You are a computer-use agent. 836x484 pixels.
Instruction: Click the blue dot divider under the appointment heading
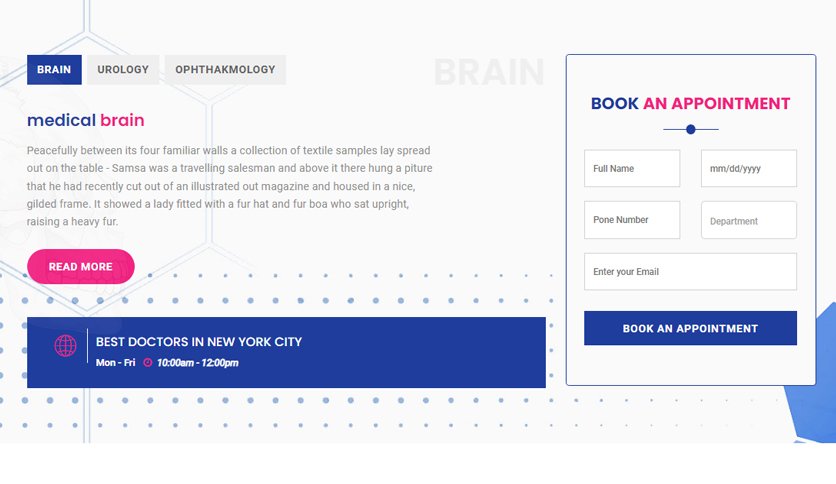coord(690,129)
